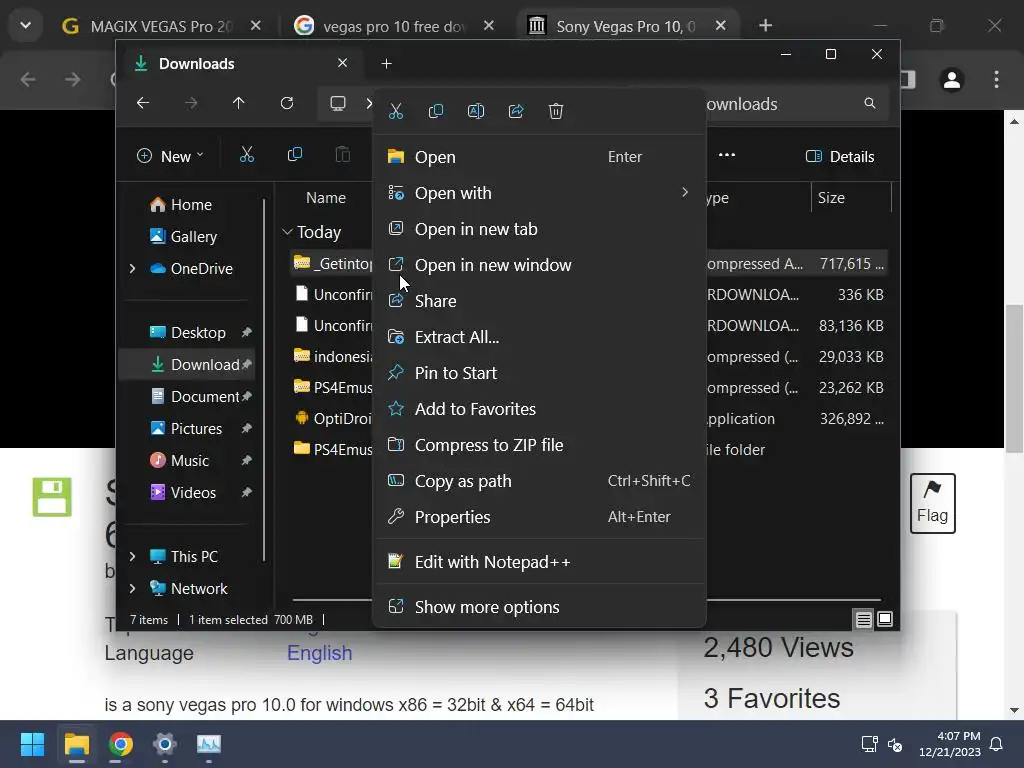Image resolution: width=1024 pixels, height=768 pixels.
Task: Click the search icon in Explorer search box
Action: click(869, 103)
